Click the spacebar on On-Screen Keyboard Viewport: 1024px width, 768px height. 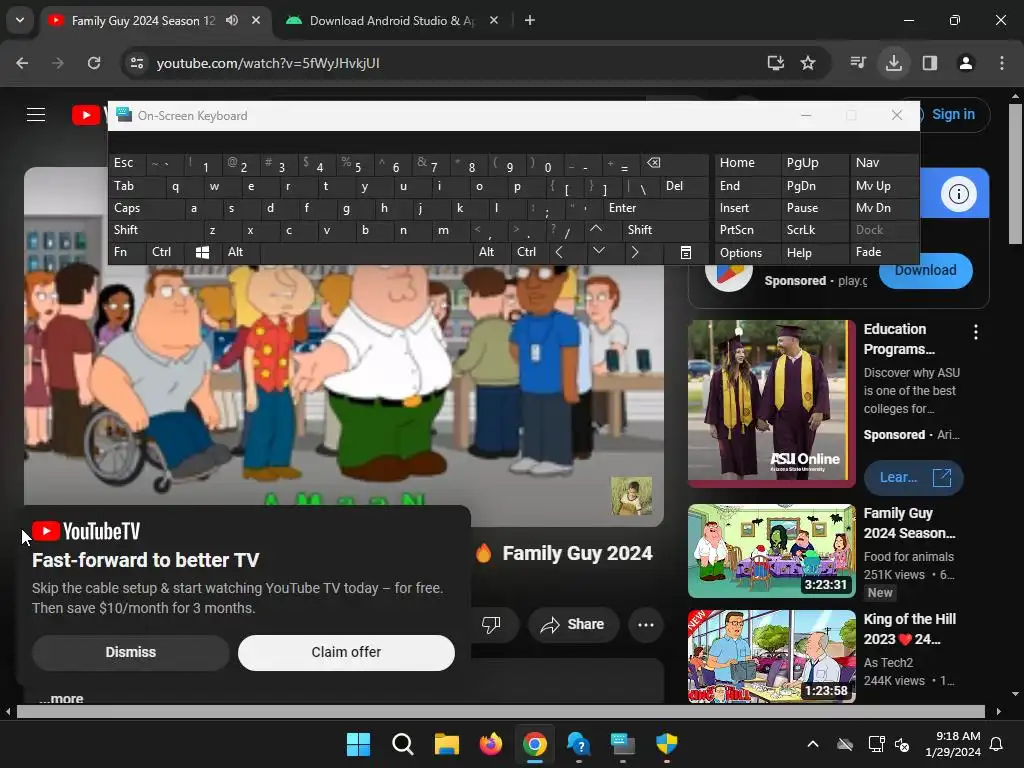tap(367, 252)
